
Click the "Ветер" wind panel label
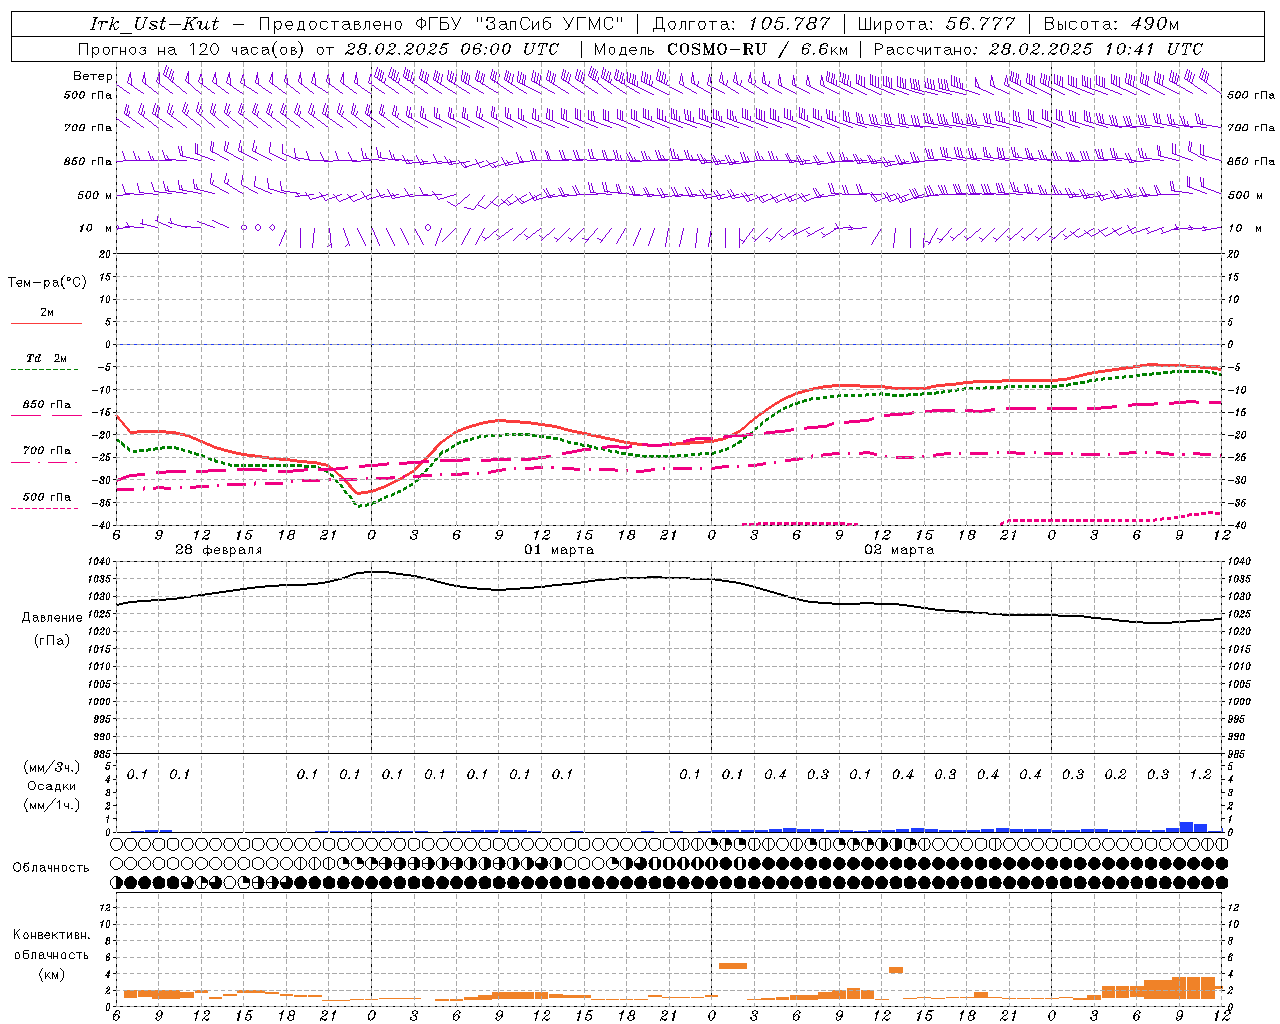pyautogui.click(x=92, y=76)
